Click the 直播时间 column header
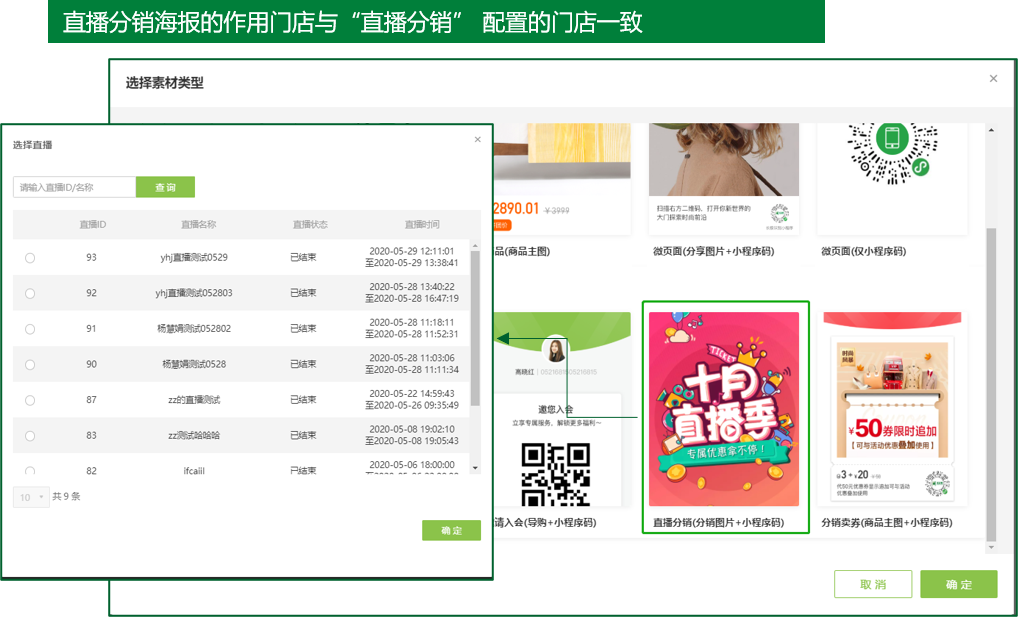This screenshot has width=1018, height=617. point(421,224)
